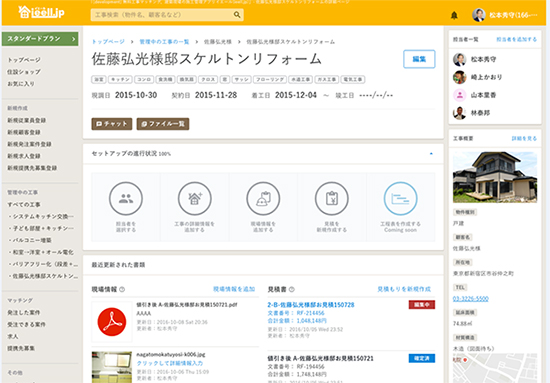The image size is (550, 383).
Task: Open 求人 in the sidebar
Action: coord(13,336)
